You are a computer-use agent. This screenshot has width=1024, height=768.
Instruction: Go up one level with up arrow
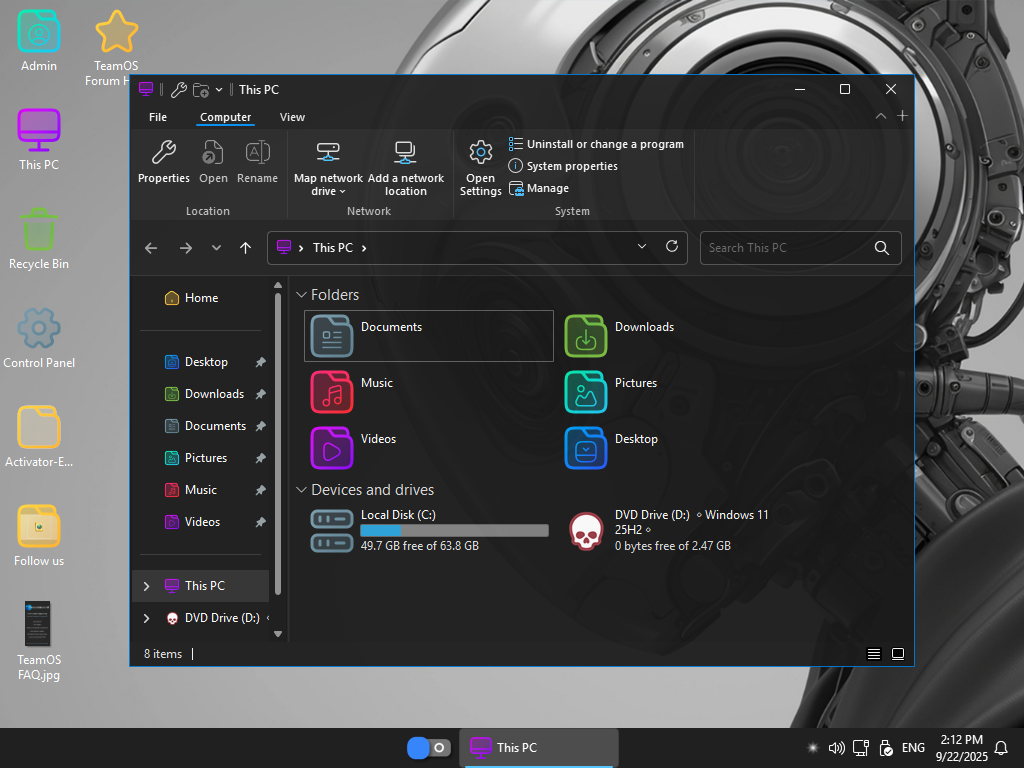246,248
